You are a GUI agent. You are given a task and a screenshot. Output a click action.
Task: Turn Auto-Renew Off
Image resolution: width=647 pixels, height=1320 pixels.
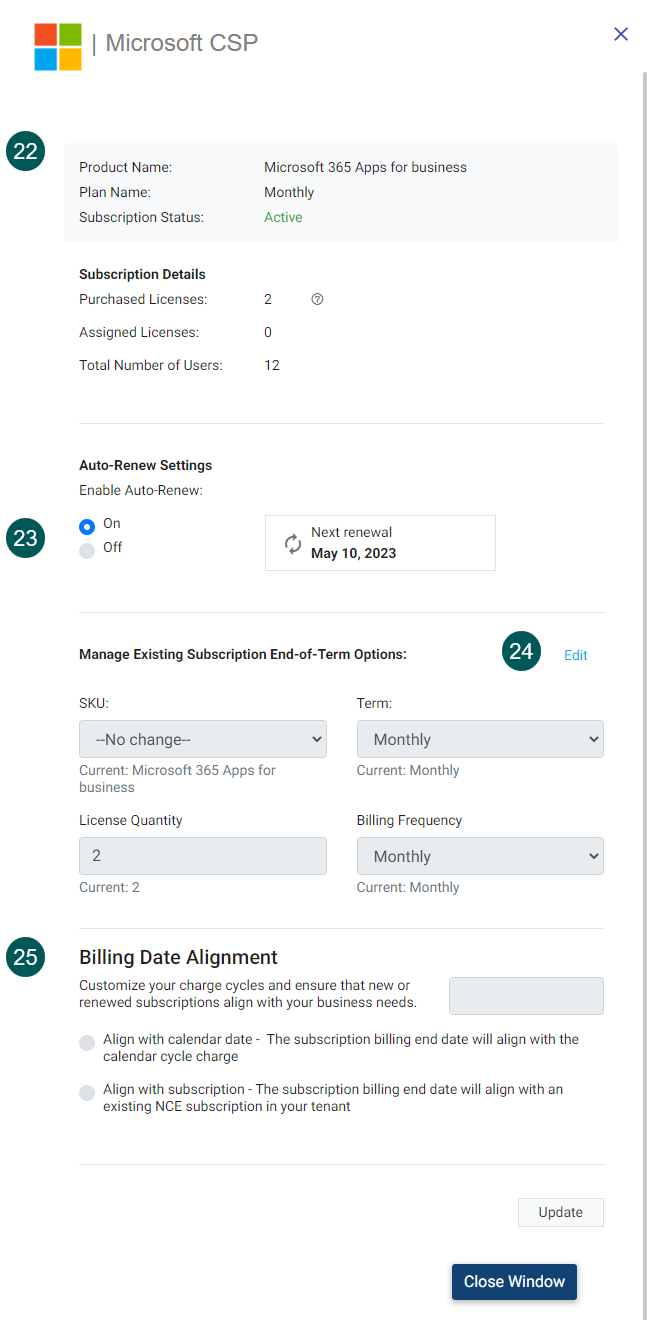tap(87, 550)
